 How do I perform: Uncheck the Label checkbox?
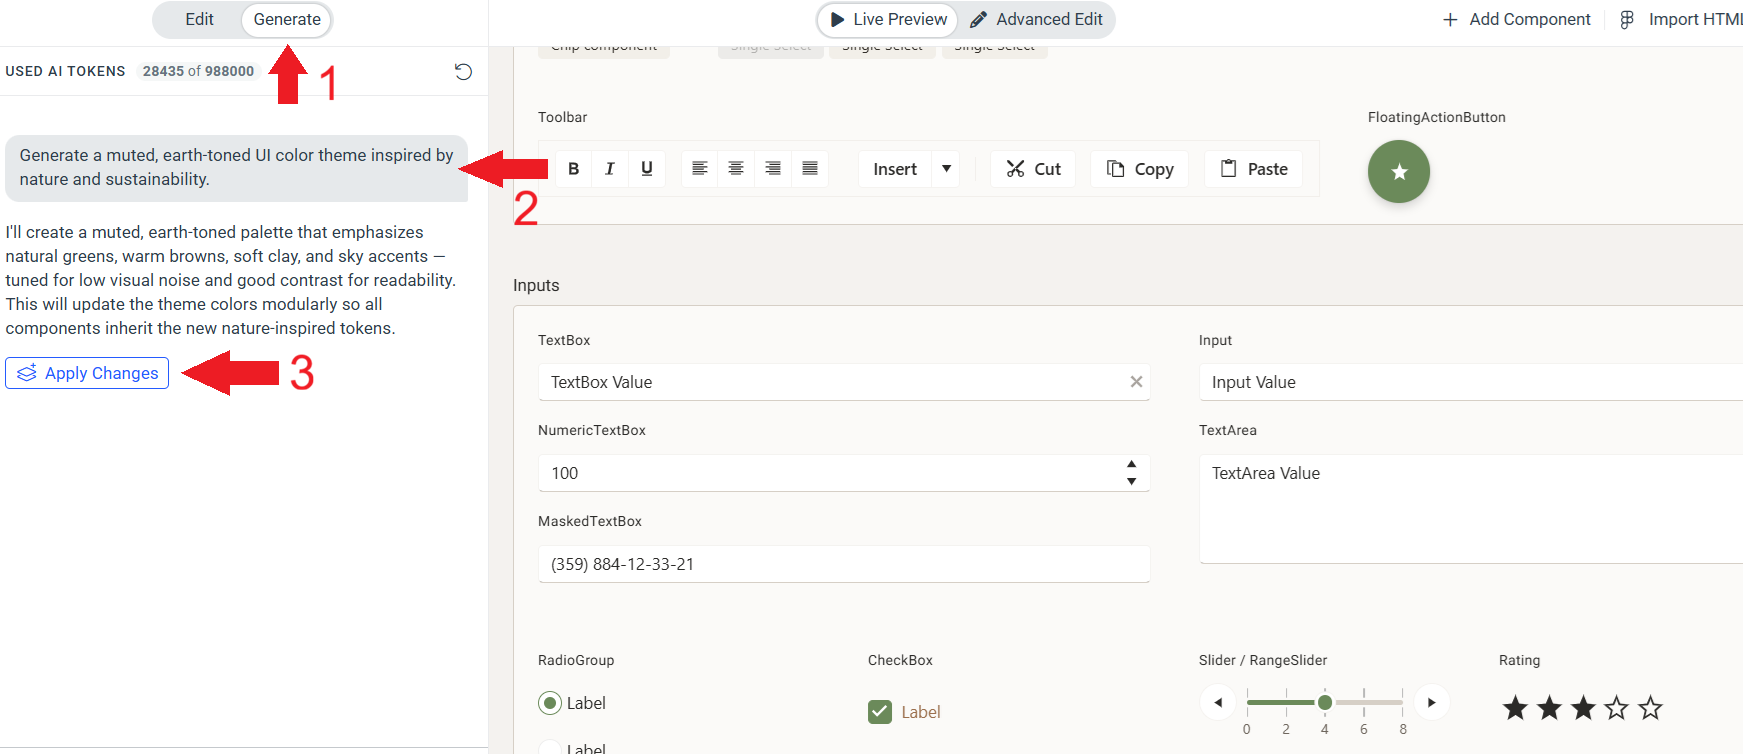click(x=880, y=712)
